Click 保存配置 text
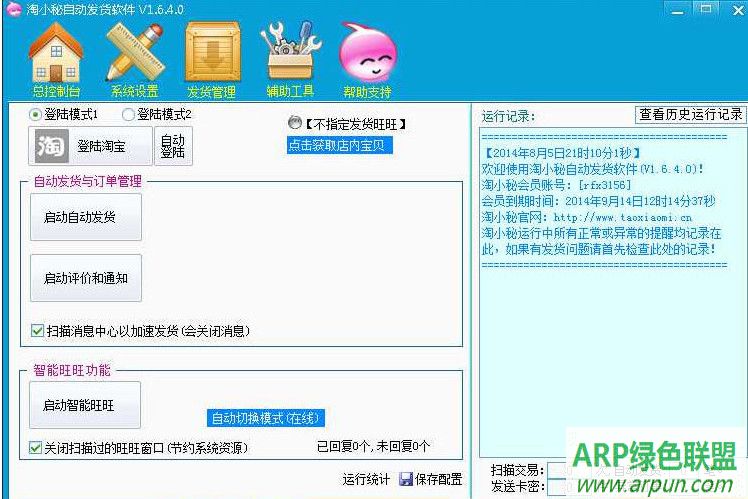Viewport: 748px width, 499px height. coord(438,479)
